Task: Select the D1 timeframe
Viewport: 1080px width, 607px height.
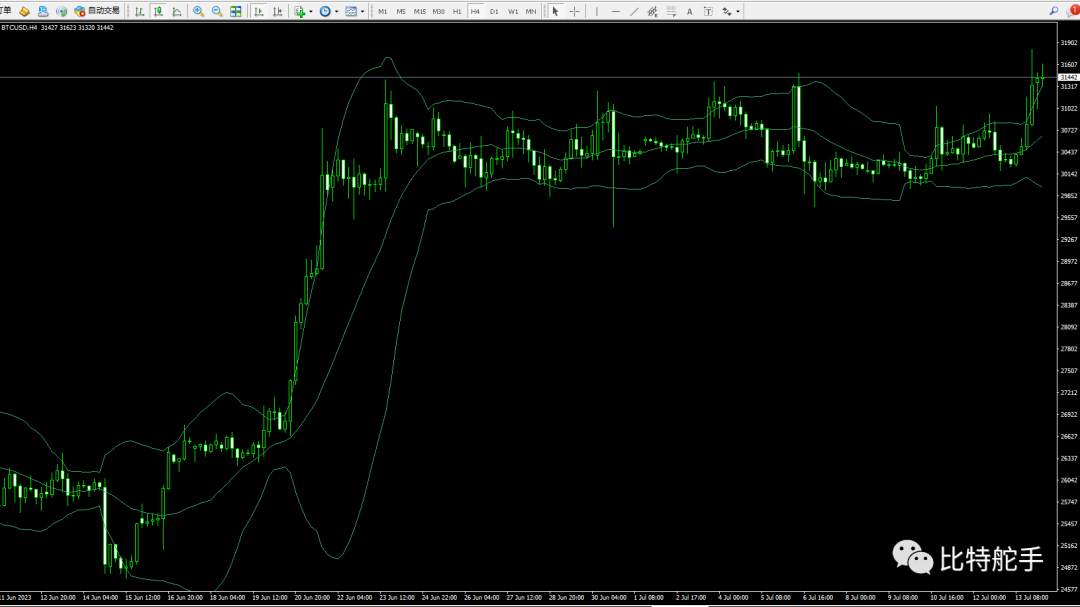Action: [x=494, y=12]
